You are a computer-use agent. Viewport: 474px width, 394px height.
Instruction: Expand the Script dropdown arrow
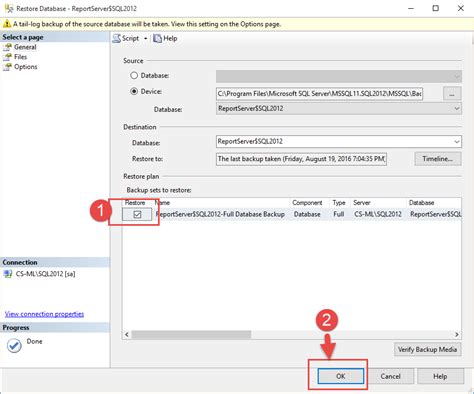pos(145,39)
